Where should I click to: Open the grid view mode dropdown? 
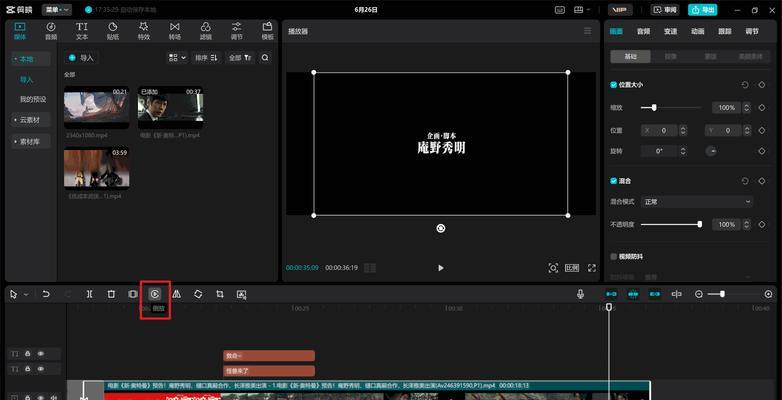pos(178,58)
